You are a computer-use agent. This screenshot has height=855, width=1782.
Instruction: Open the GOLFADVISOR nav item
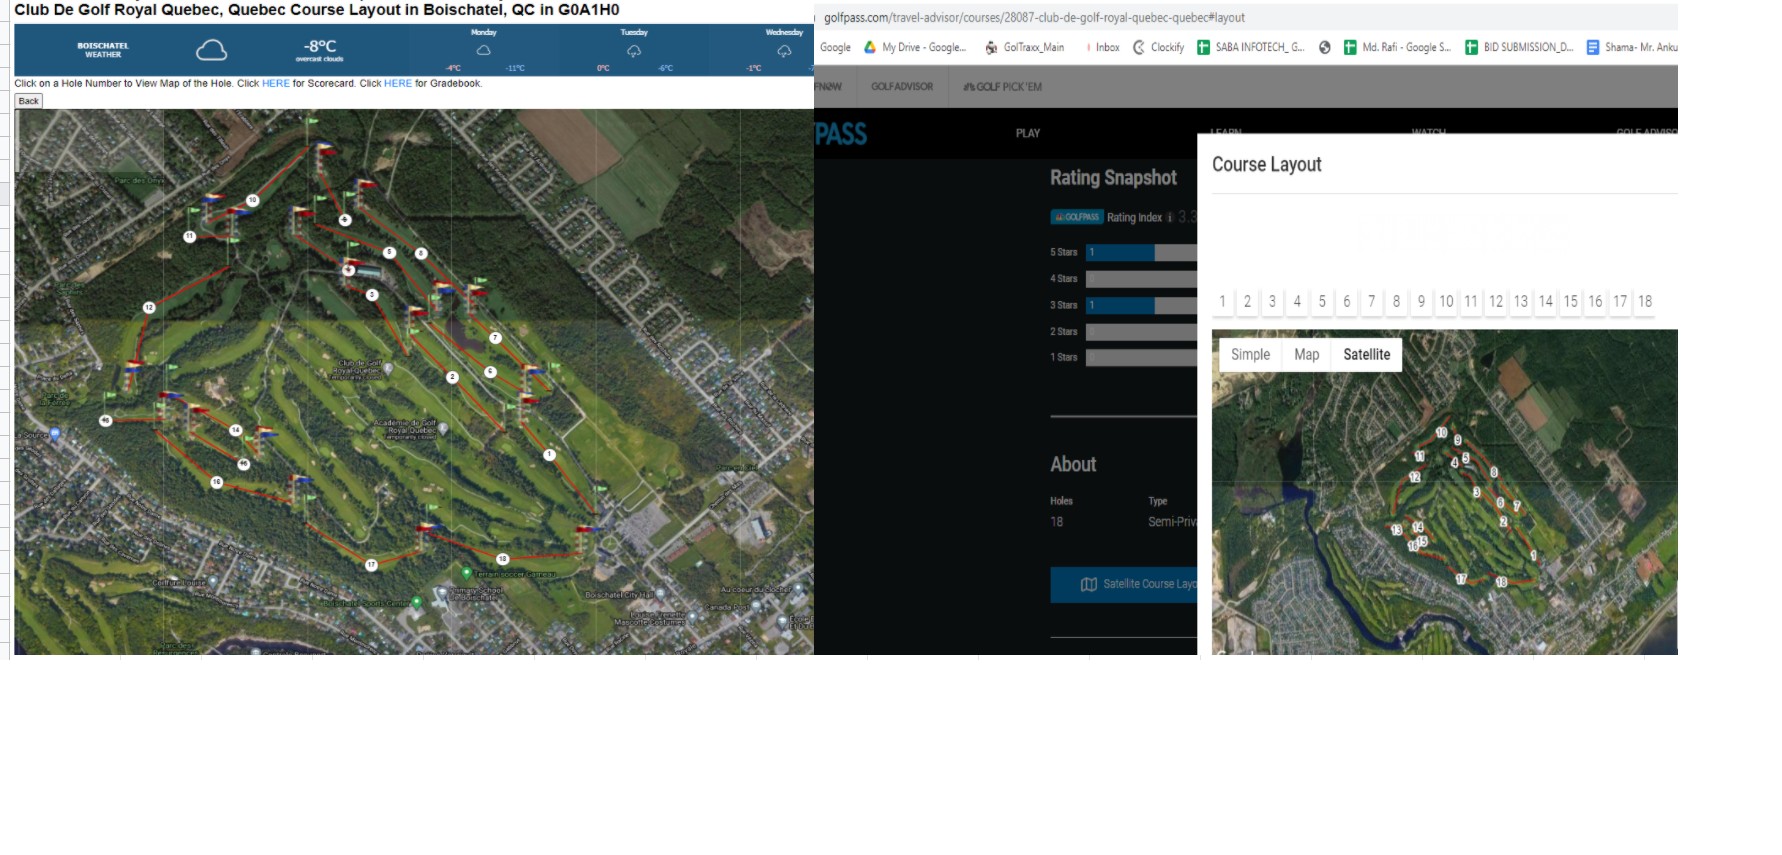pyautogui.click(x=902, y=87)
